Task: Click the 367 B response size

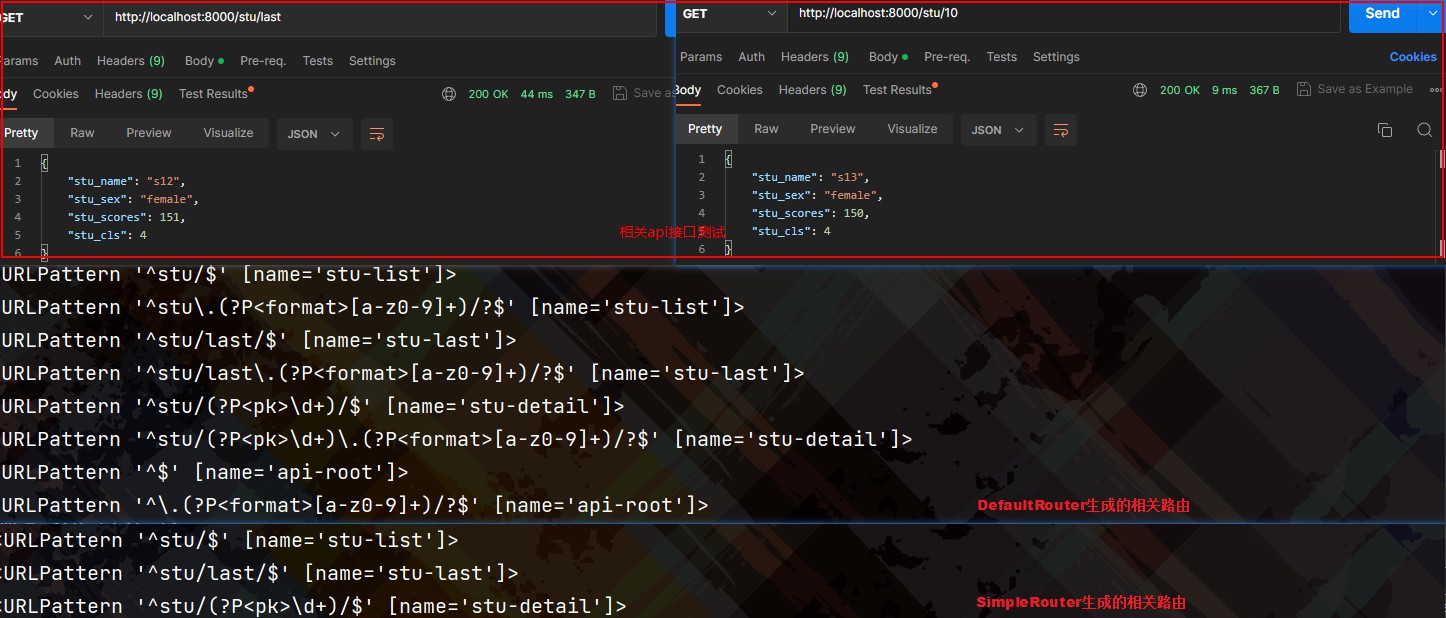Action: pyautogui.click(x=1264, y=90)
